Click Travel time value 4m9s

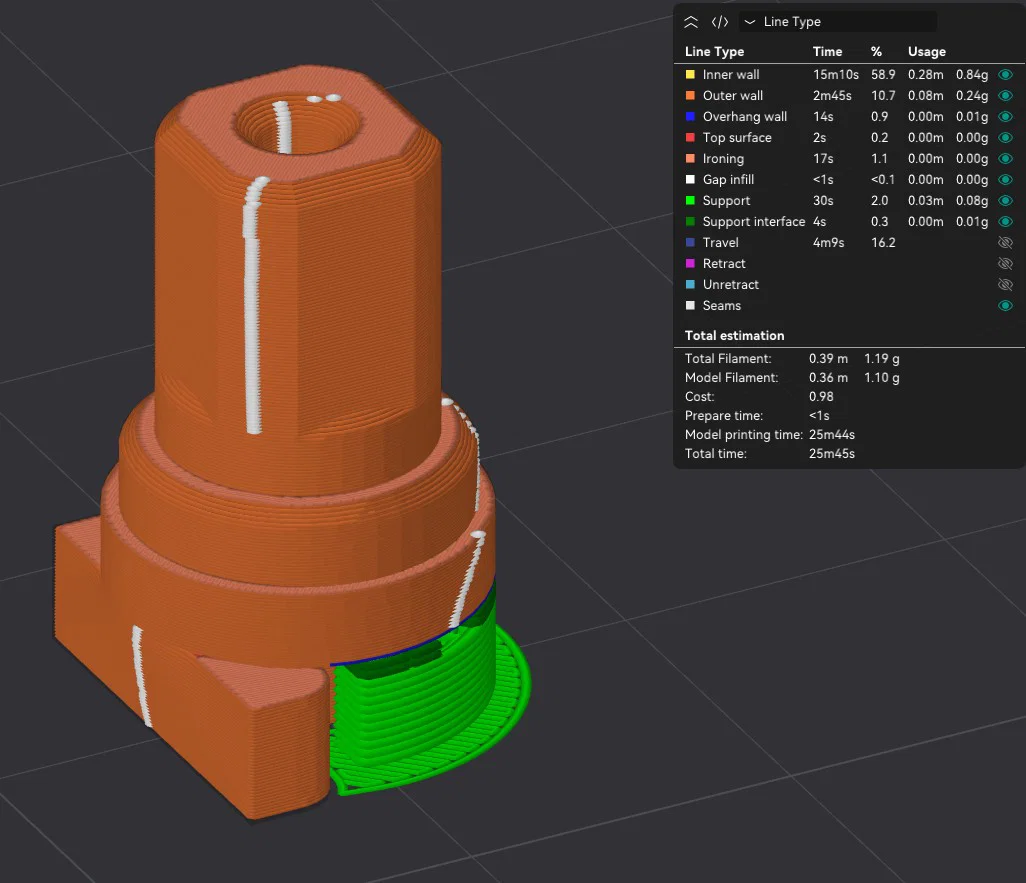click(828, 242)
